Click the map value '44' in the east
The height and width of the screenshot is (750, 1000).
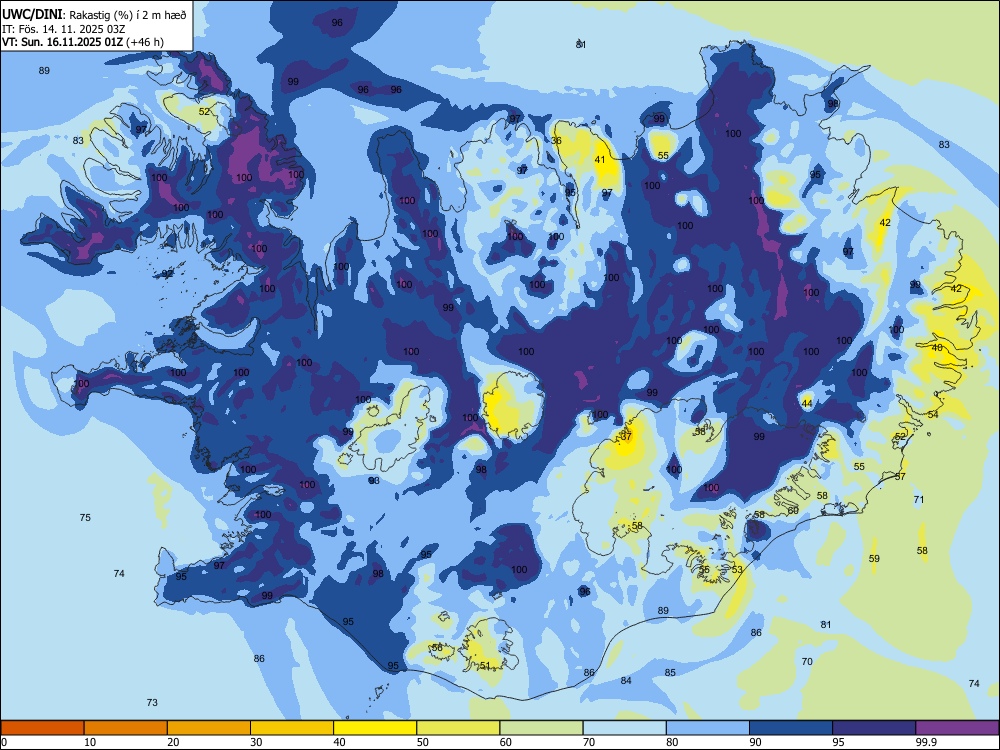[x=807, y=403]
